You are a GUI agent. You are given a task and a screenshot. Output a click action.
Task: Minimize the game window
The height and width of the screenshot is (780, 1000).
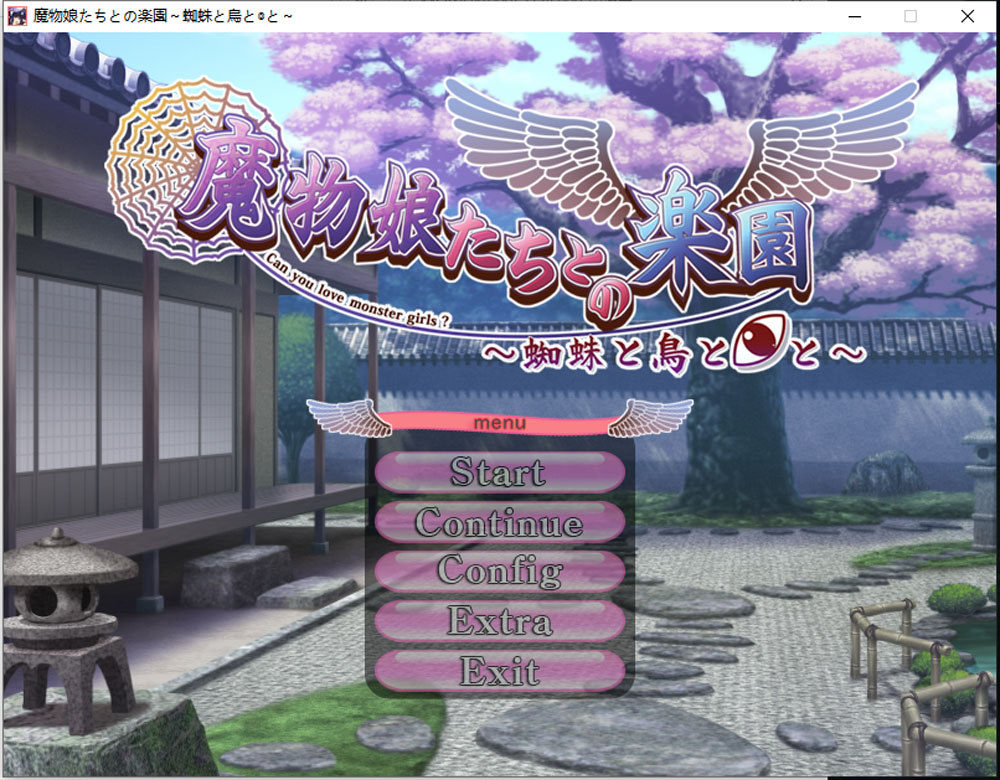855,17
